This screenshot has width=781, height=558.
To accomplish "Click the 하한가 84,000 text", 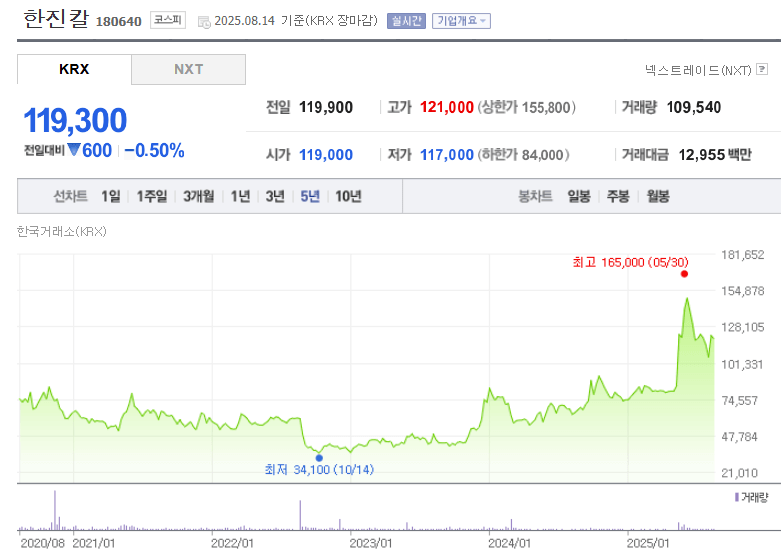I will [523, 155].
